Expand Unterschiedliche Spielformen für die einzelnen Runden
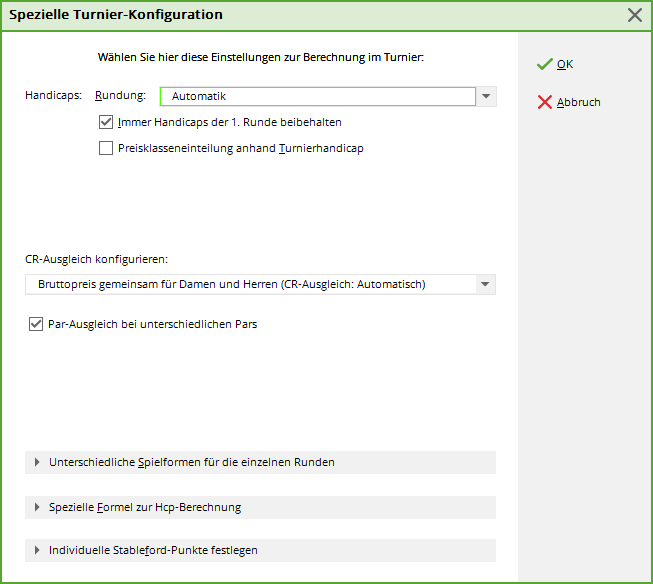This screenshot has height=584, width=653. [x=192, y=462]
